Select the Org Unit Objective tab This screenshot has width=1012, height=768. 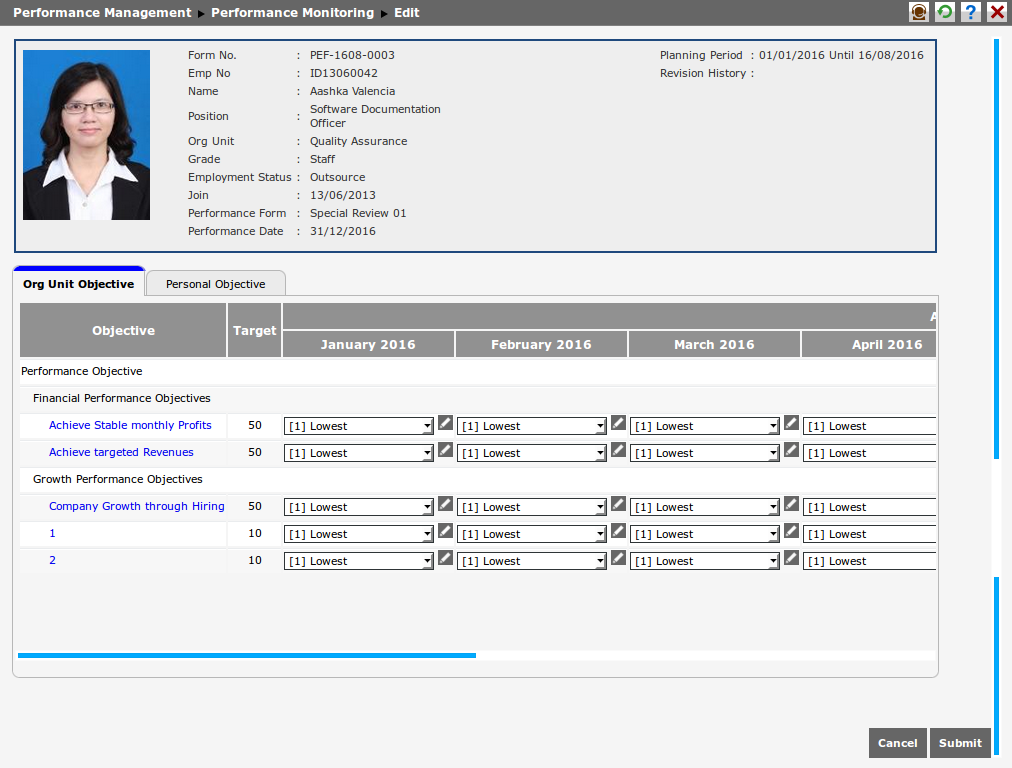click(79, 284)
